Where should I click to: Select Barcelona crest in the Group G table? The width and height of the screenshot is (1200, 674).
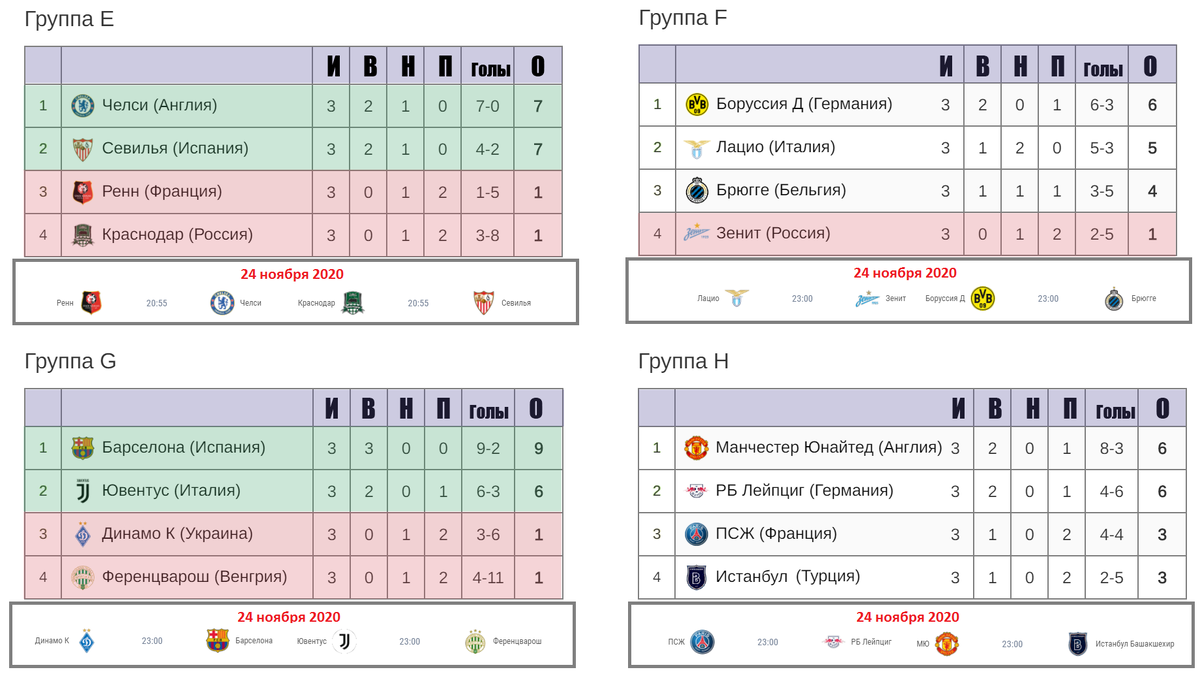(x=82, y=448)
